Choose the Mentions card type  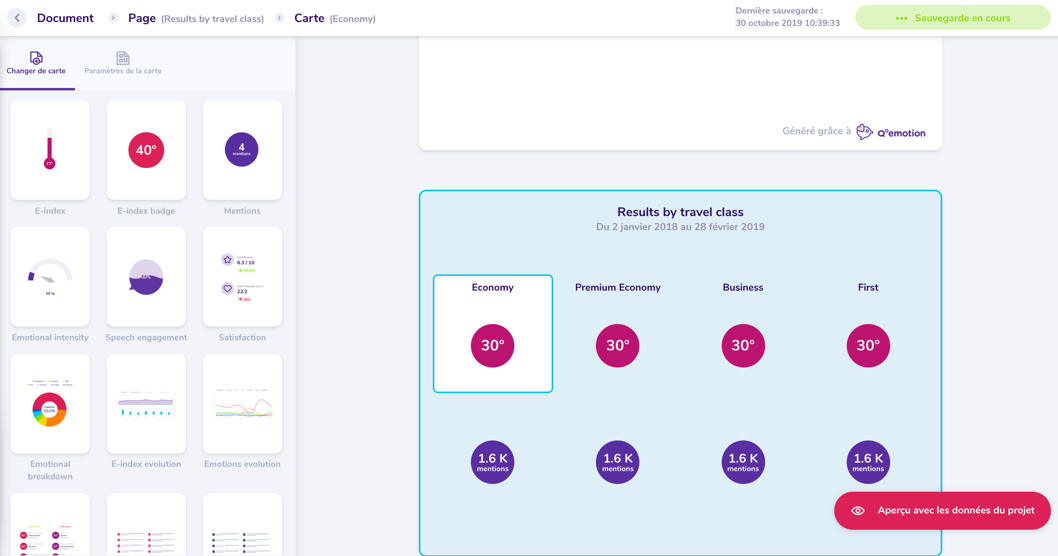click(242, 150)
